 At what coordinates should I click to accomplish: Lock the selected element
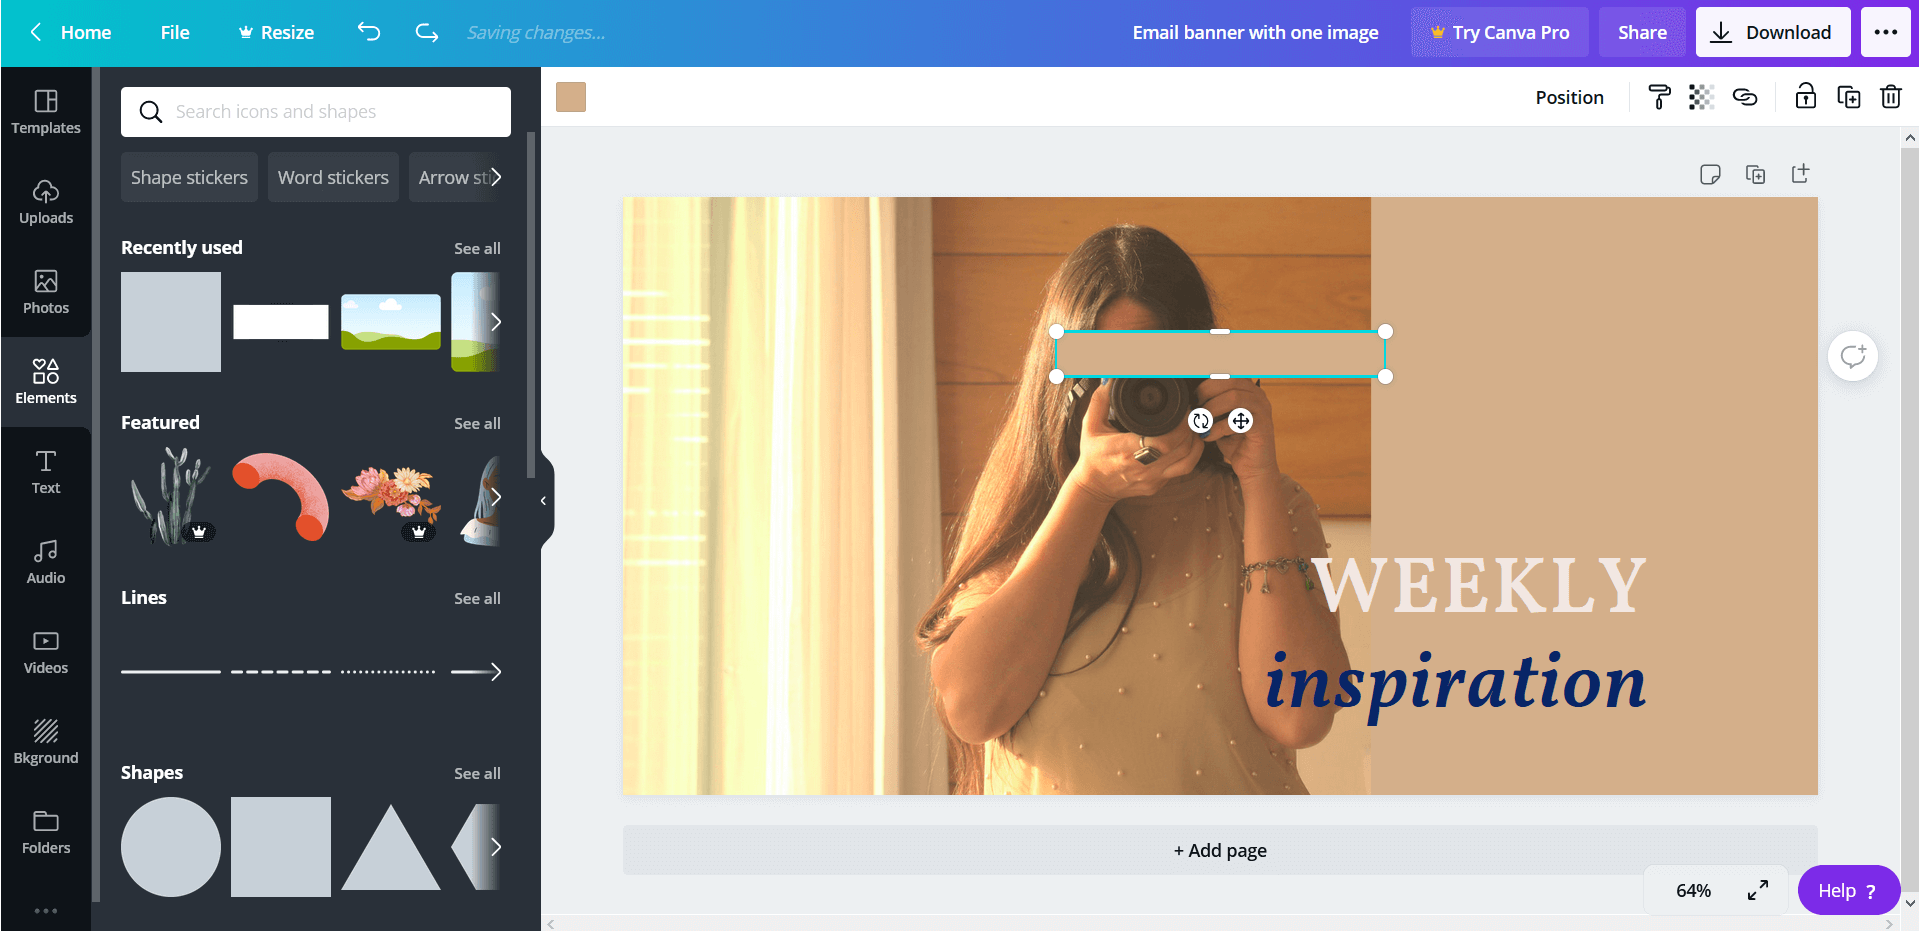[x=1804, y=97]
